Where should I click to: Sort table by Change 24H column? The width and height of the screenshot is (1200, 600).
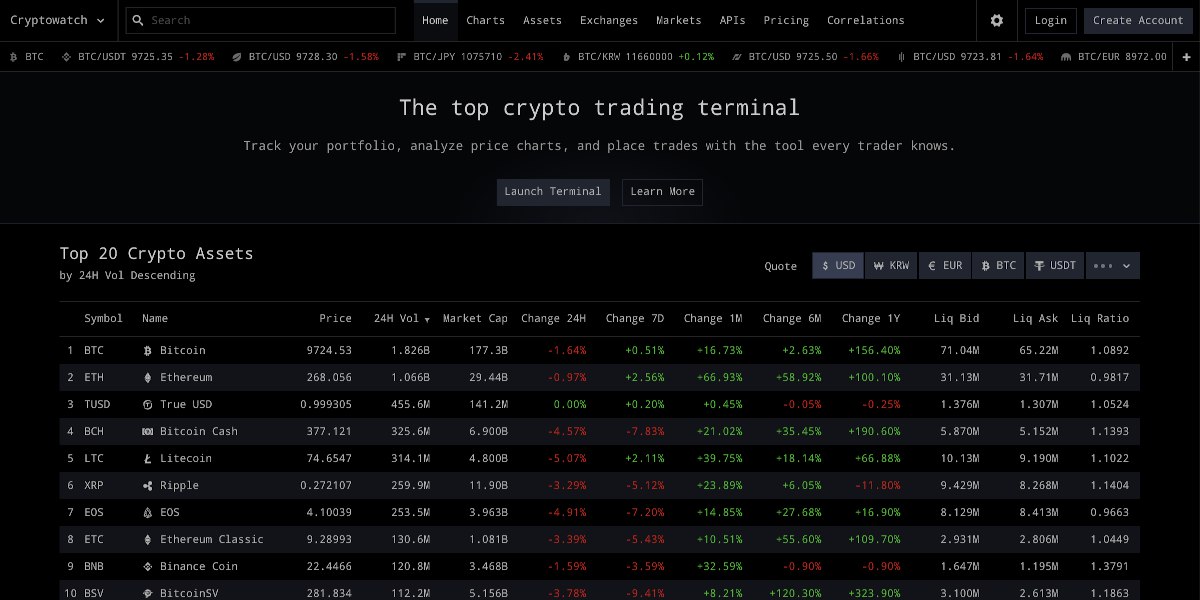pos(554,318)
